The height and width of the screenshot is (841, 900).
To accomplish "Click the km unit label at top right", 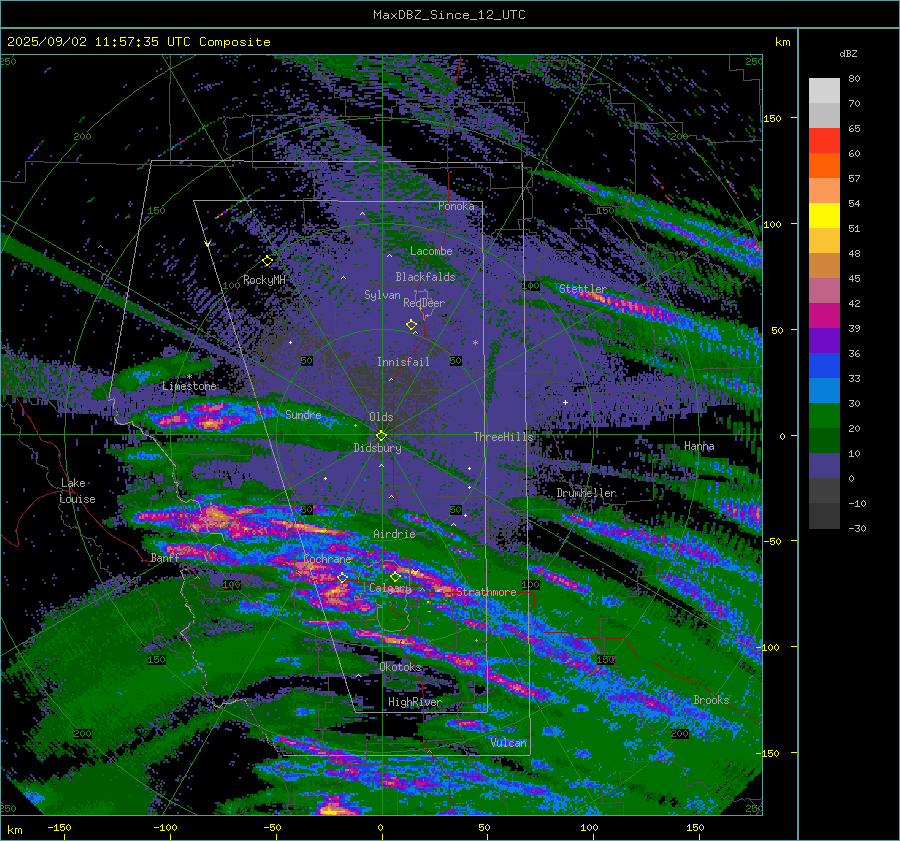I will tap(782, 42).
